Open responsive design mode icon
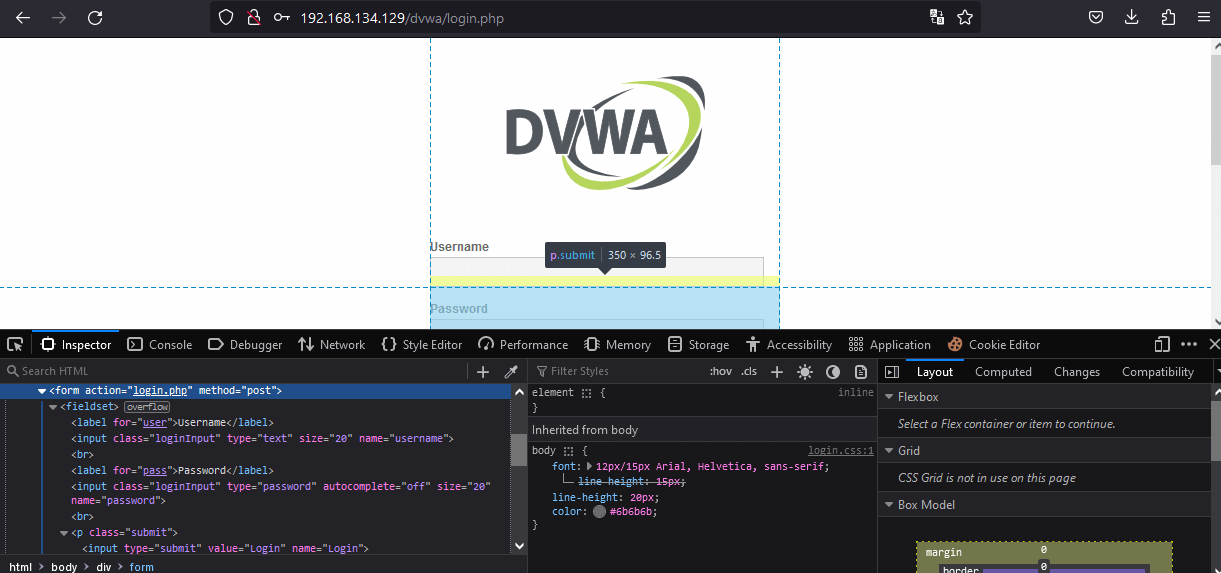 [1162, 345]
